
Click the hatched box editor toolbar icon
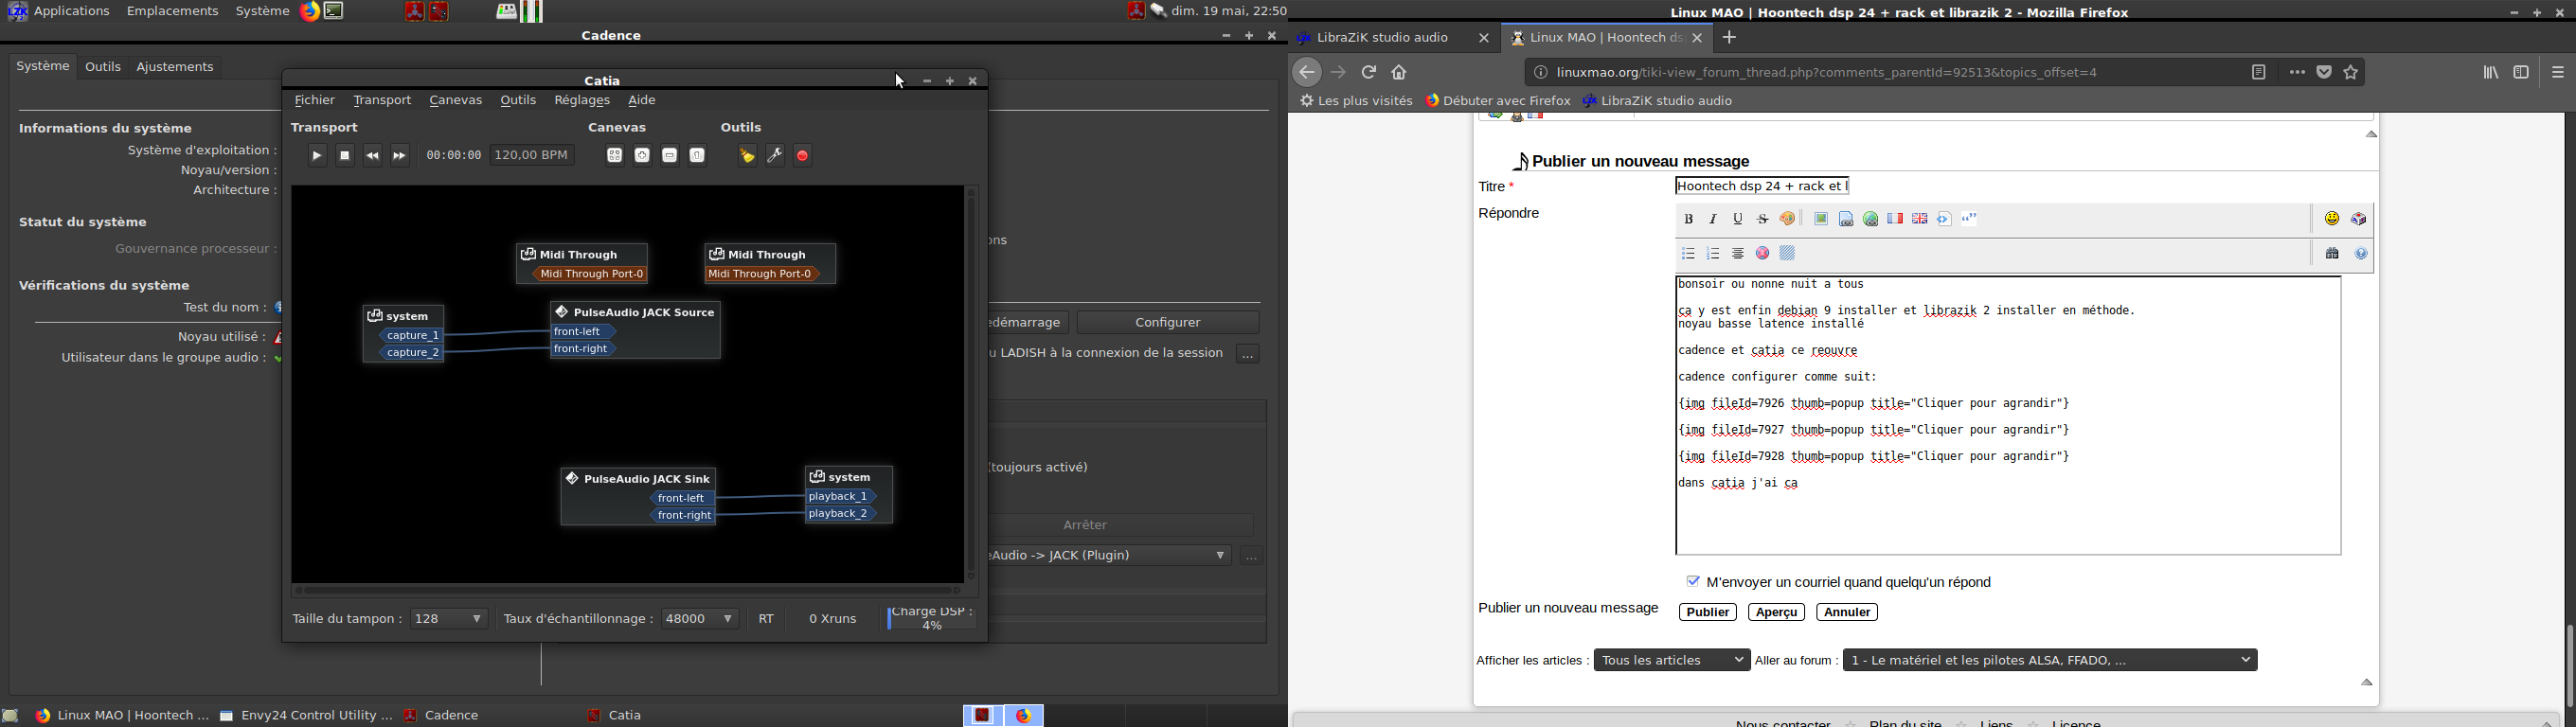click(x=1788, y=254)
